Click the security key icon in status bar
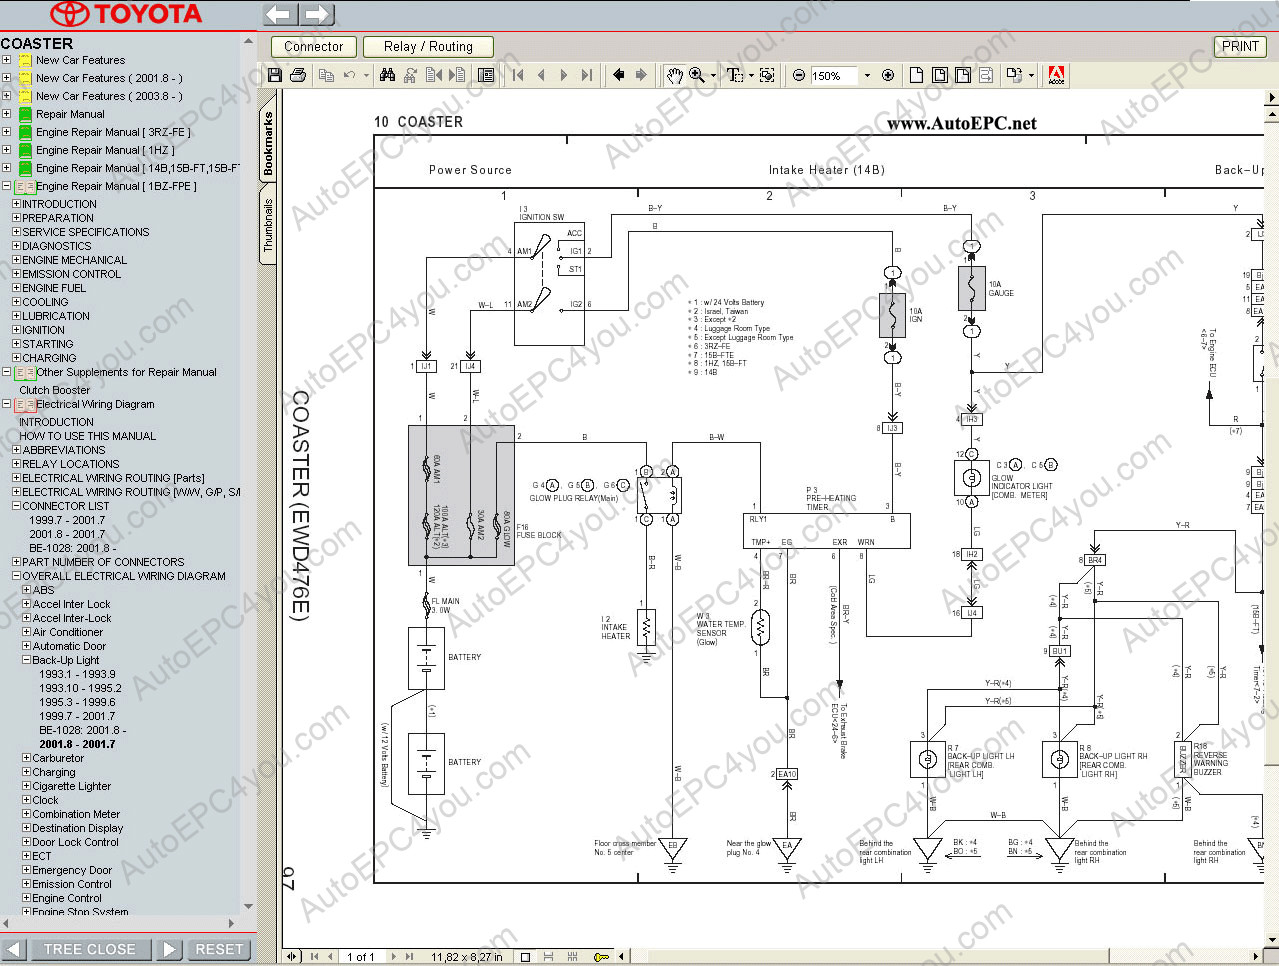This screenshot has width=1279, height=966. pos(601,957)
